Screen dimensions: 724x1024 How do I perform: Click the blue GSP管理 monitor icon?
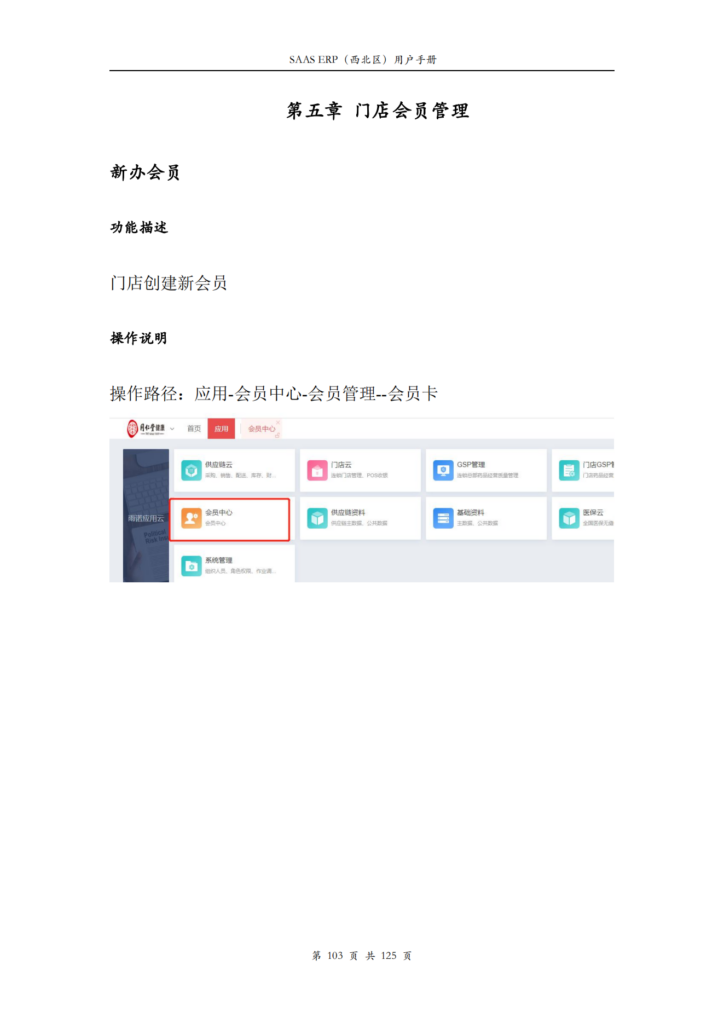(x=443, y=470)
